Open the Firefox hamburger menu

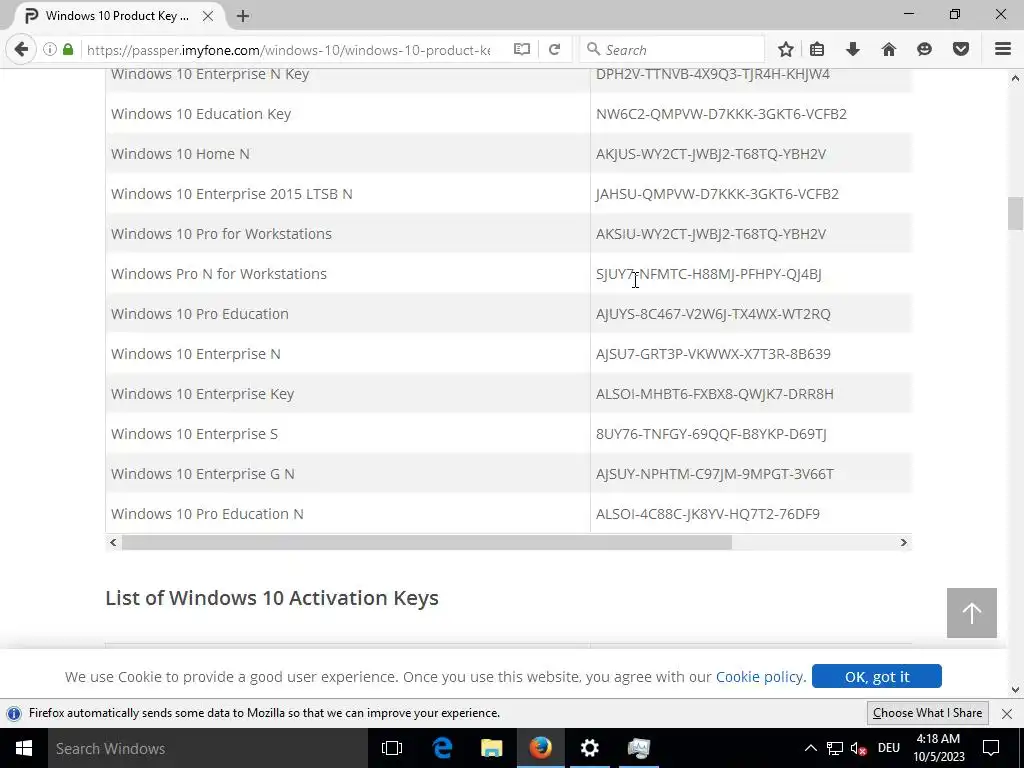(x=1003, y=50)
